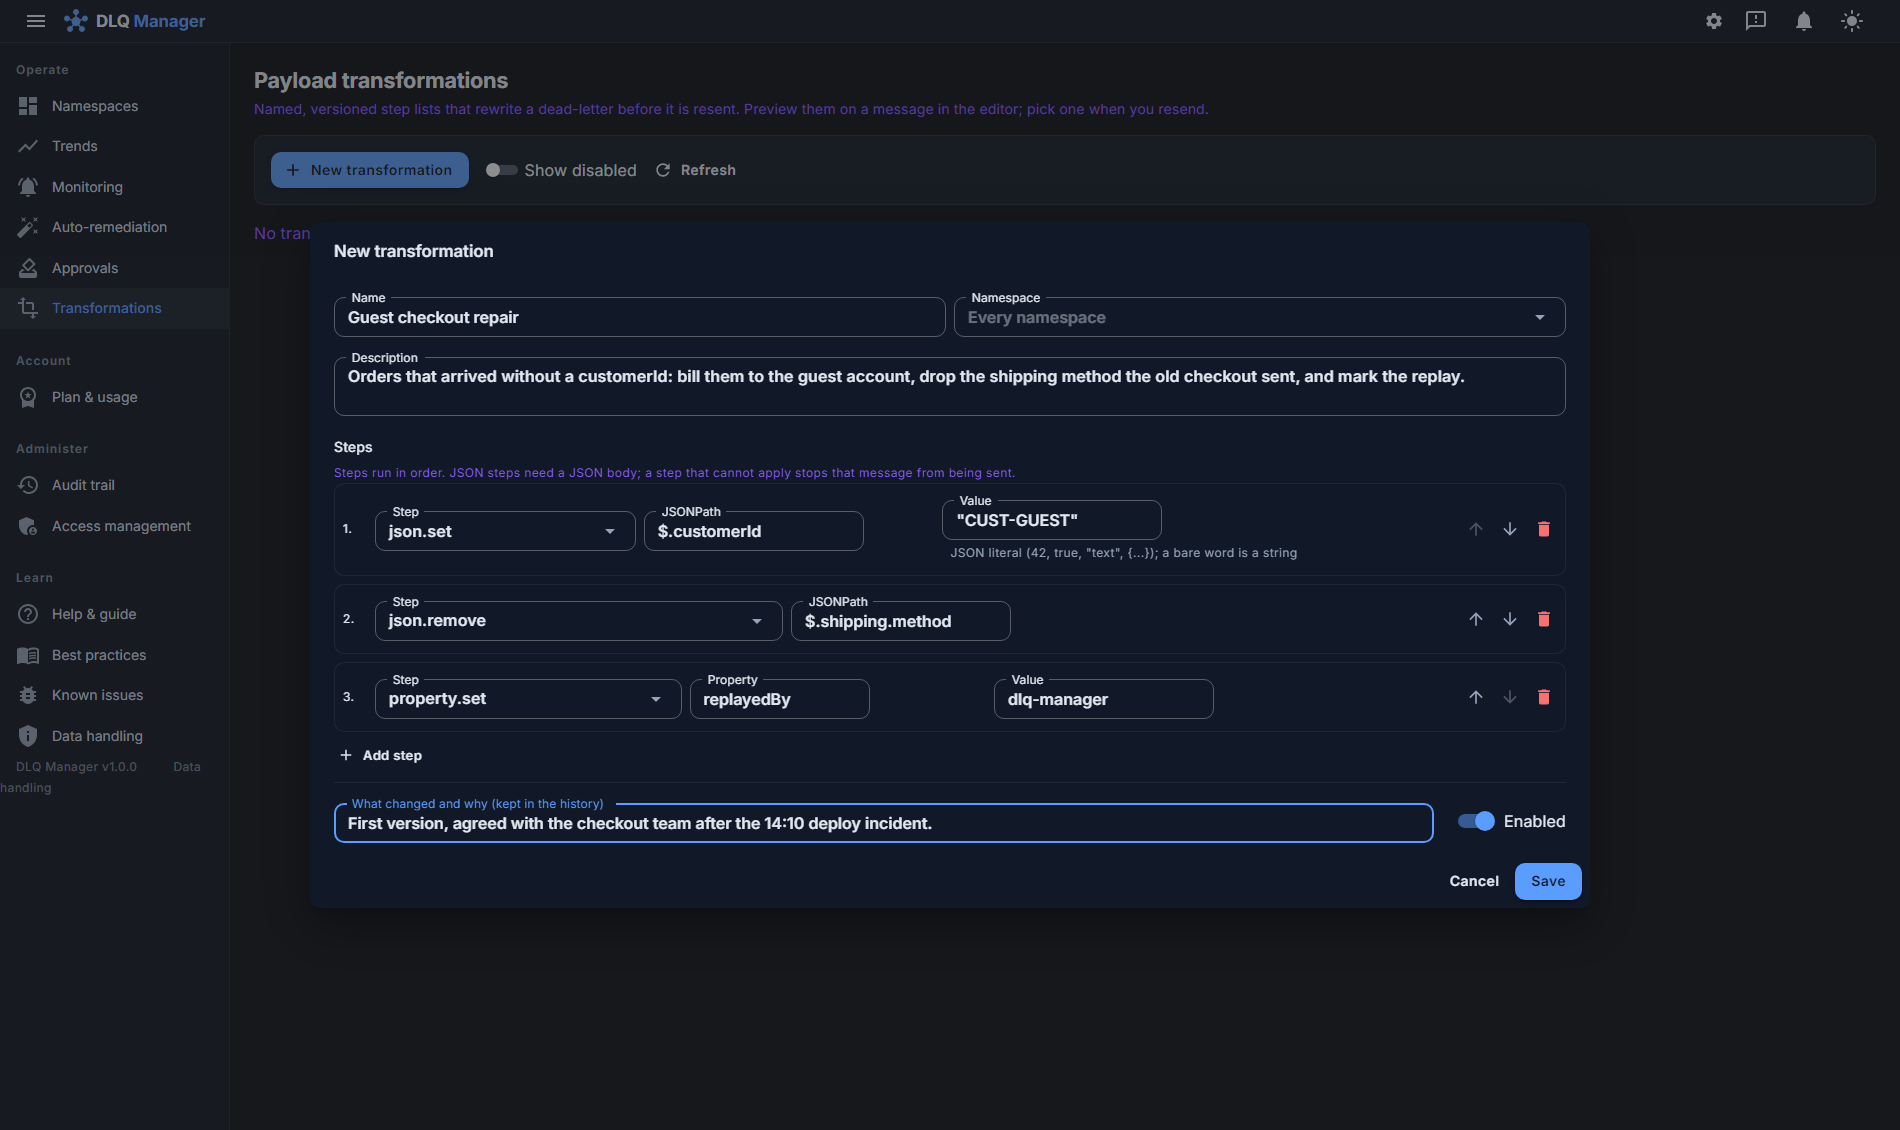Image resolution: width=1900 pixels, height=1130 pixels.
Task: Toggle Show disabled switch
Action: (501, 170)
